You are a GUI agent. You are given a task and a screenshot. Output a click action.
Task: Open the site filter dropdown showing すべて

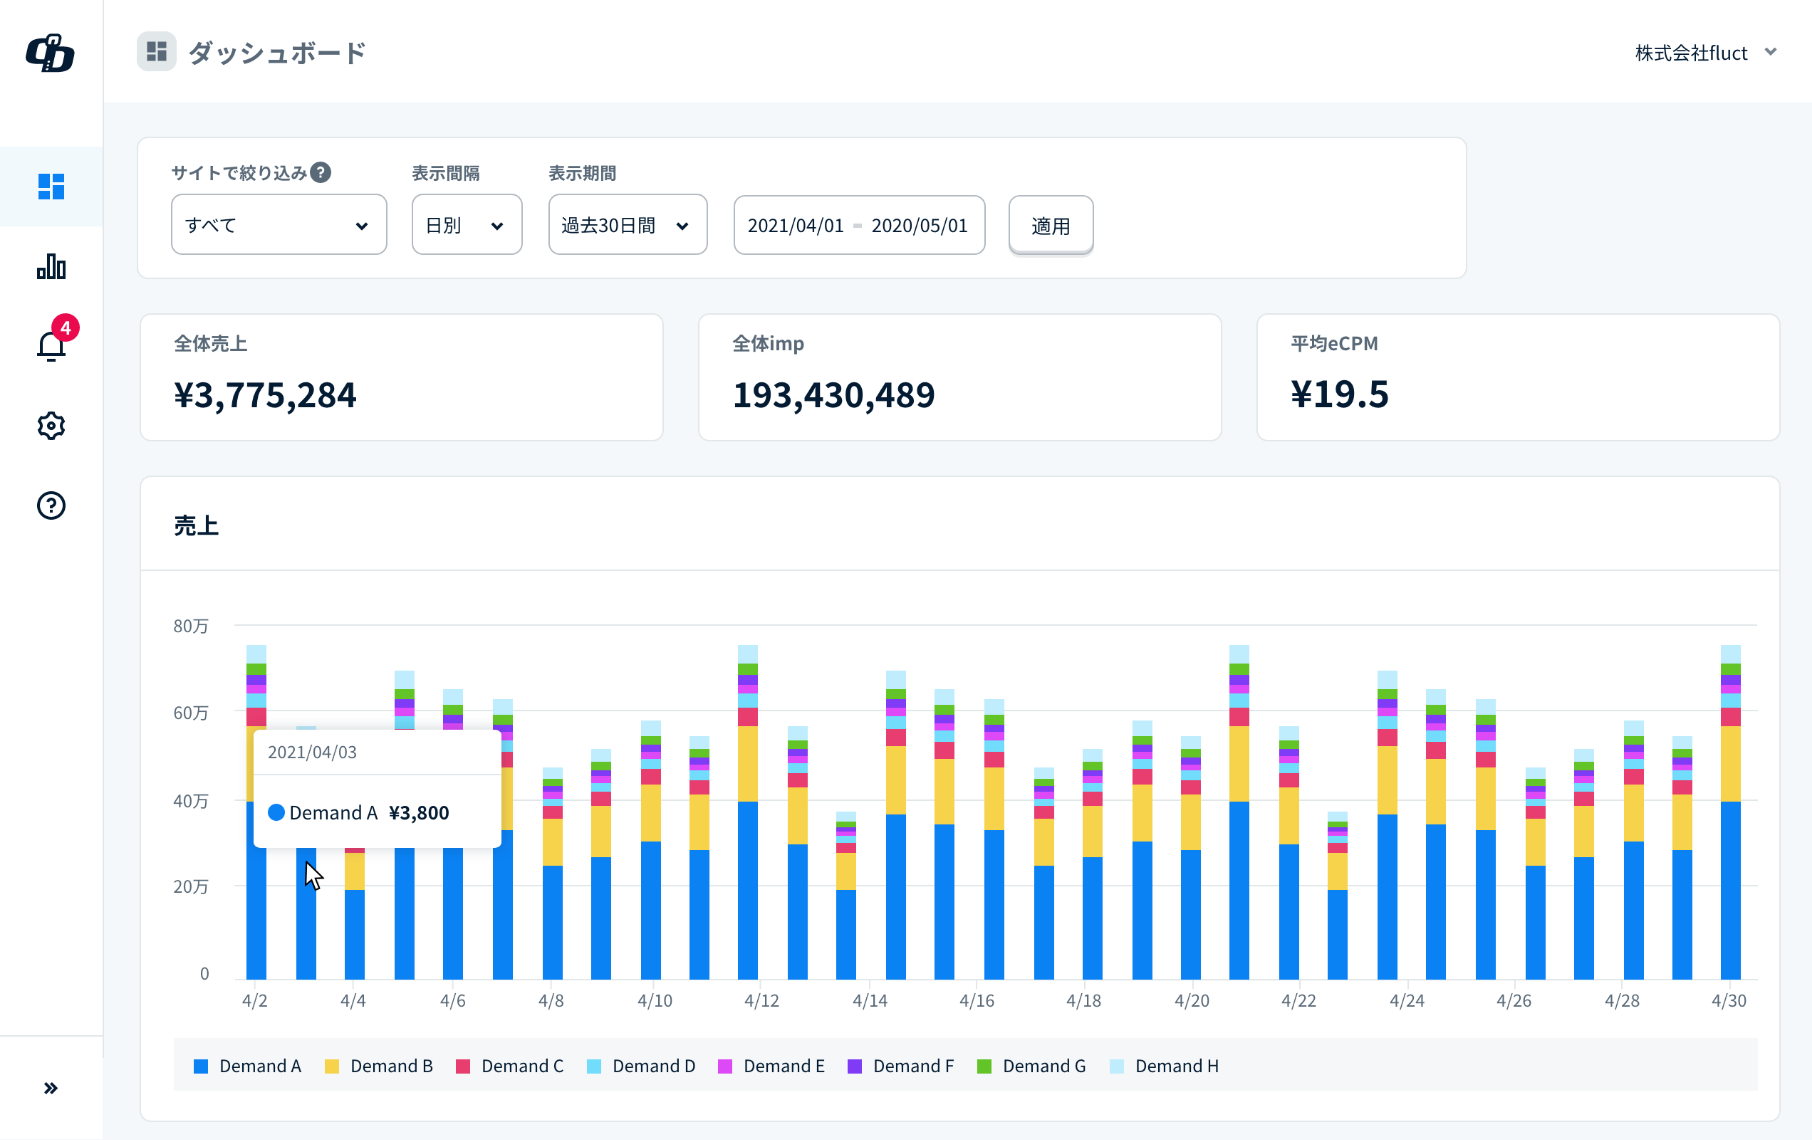click(x=279, y=225)
